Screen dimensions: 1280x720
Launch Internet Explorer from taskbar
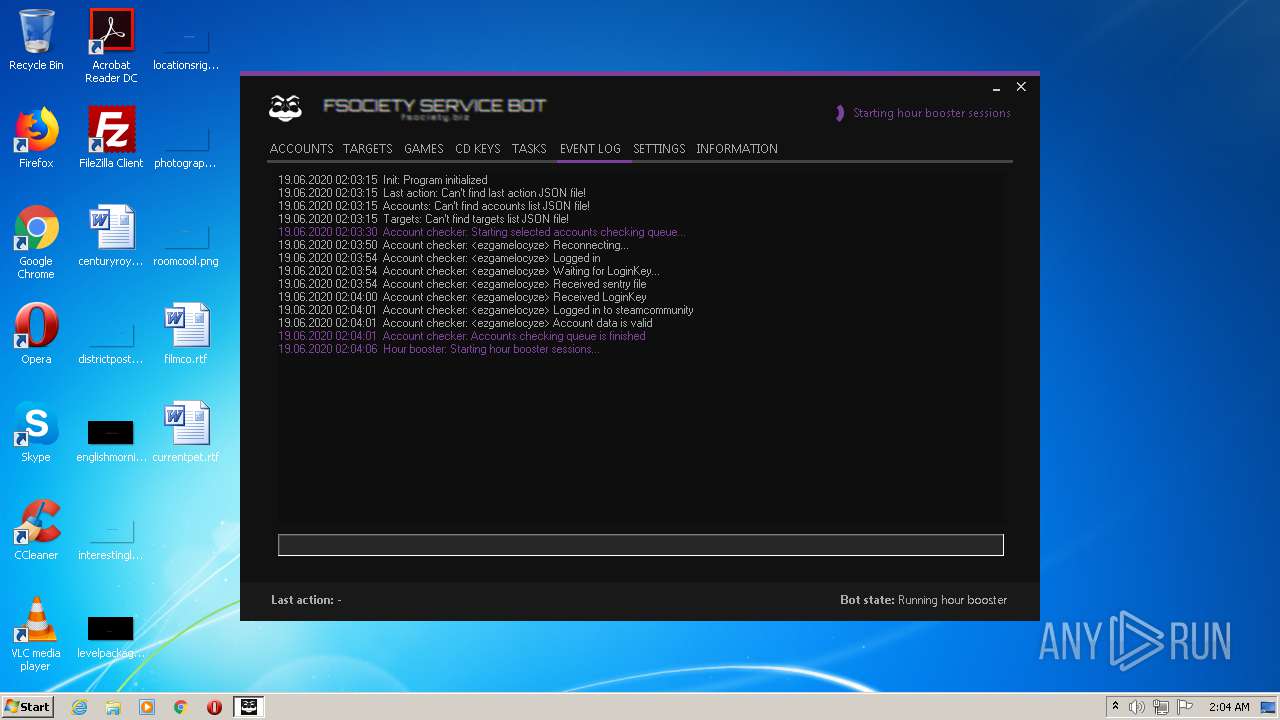coord(80,707)
